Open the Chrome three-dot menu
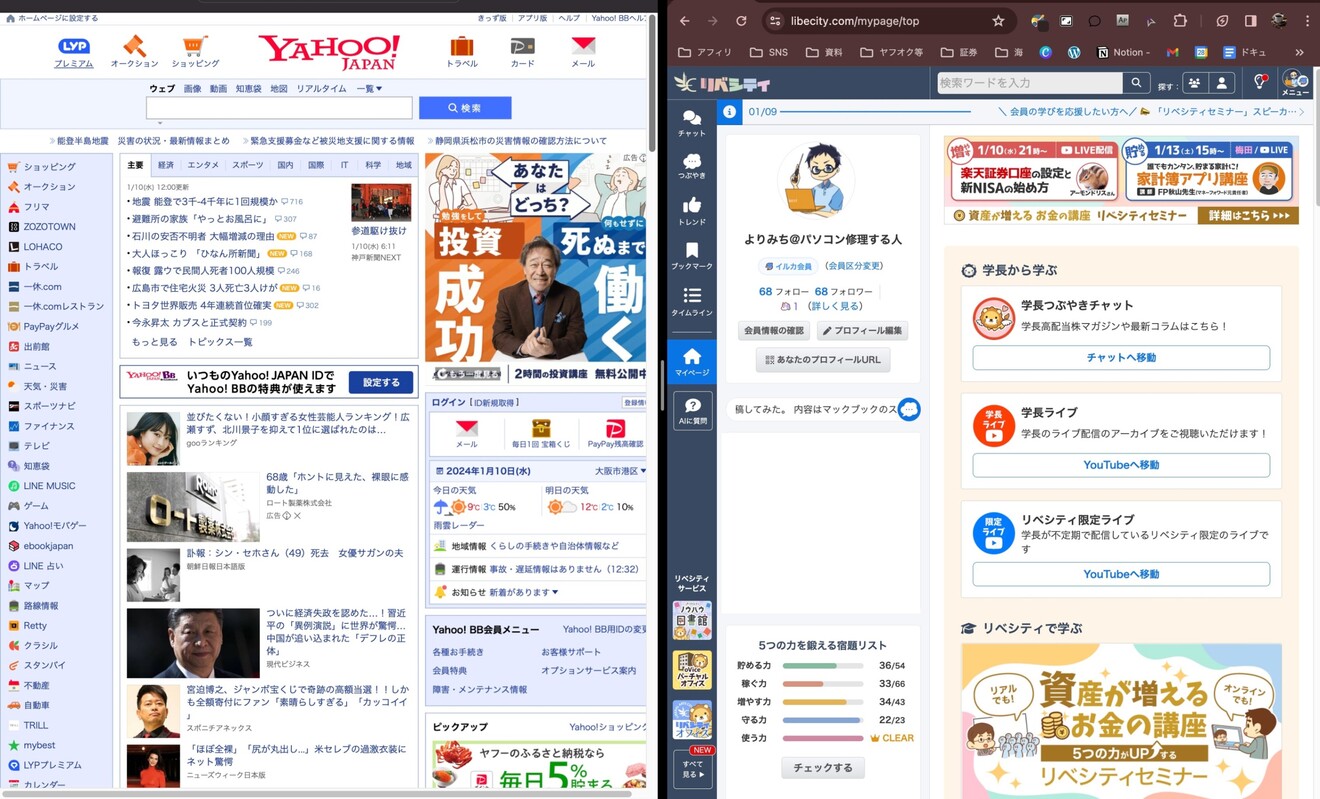This screenshot has width=1320, height=799. (1307, 21)
